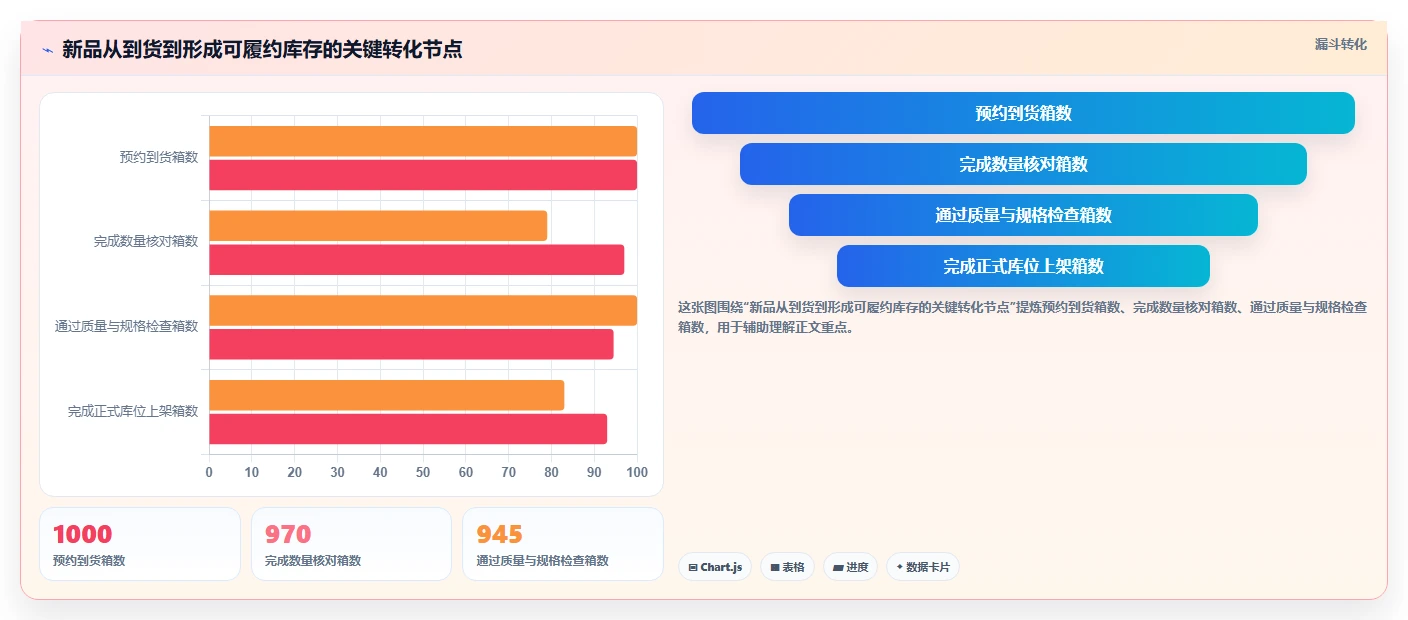Click the orange bar for 预约到货箱数
The image size is (1408, 620).
click(423, 141)
